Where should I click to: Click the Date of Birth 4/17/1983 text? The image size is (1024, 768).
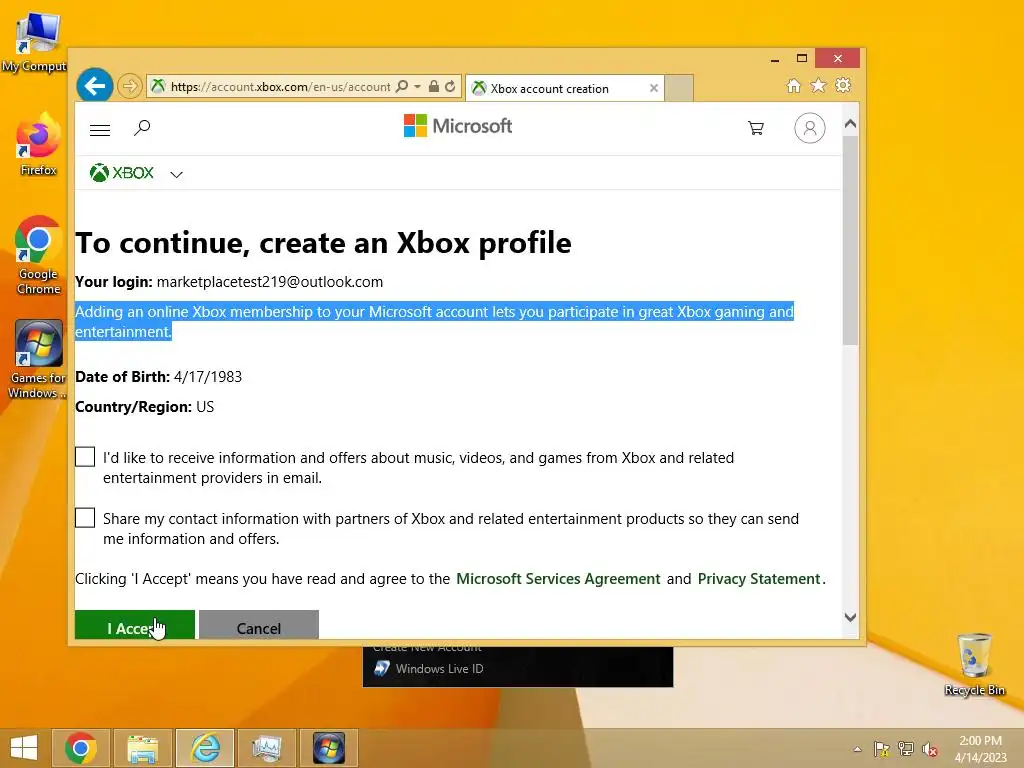point(159,377)
